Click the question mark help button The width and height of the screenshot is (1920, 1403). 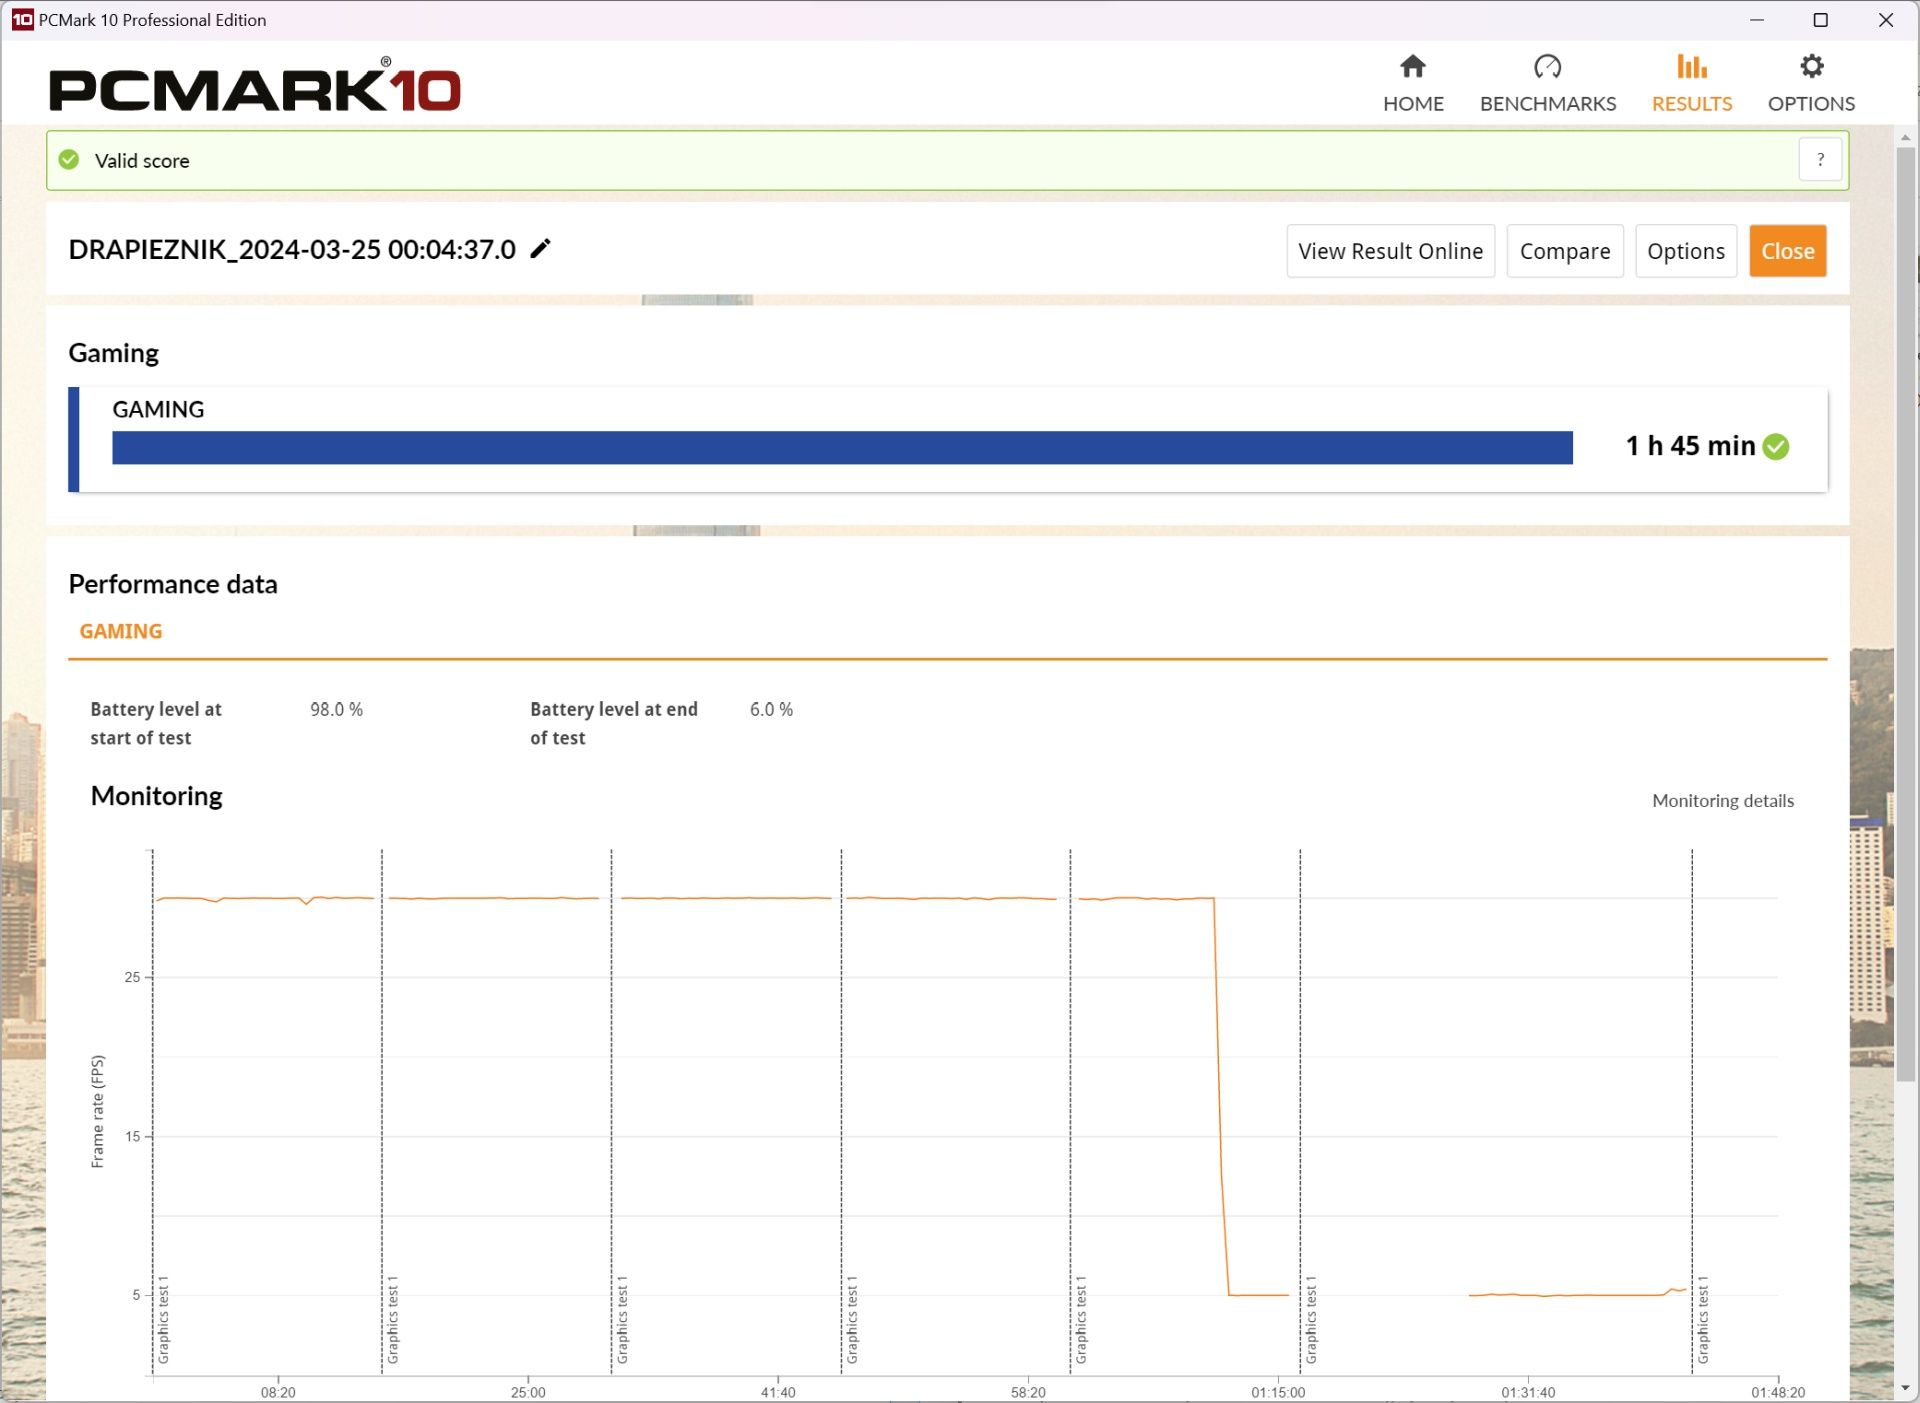point(1820,160)
